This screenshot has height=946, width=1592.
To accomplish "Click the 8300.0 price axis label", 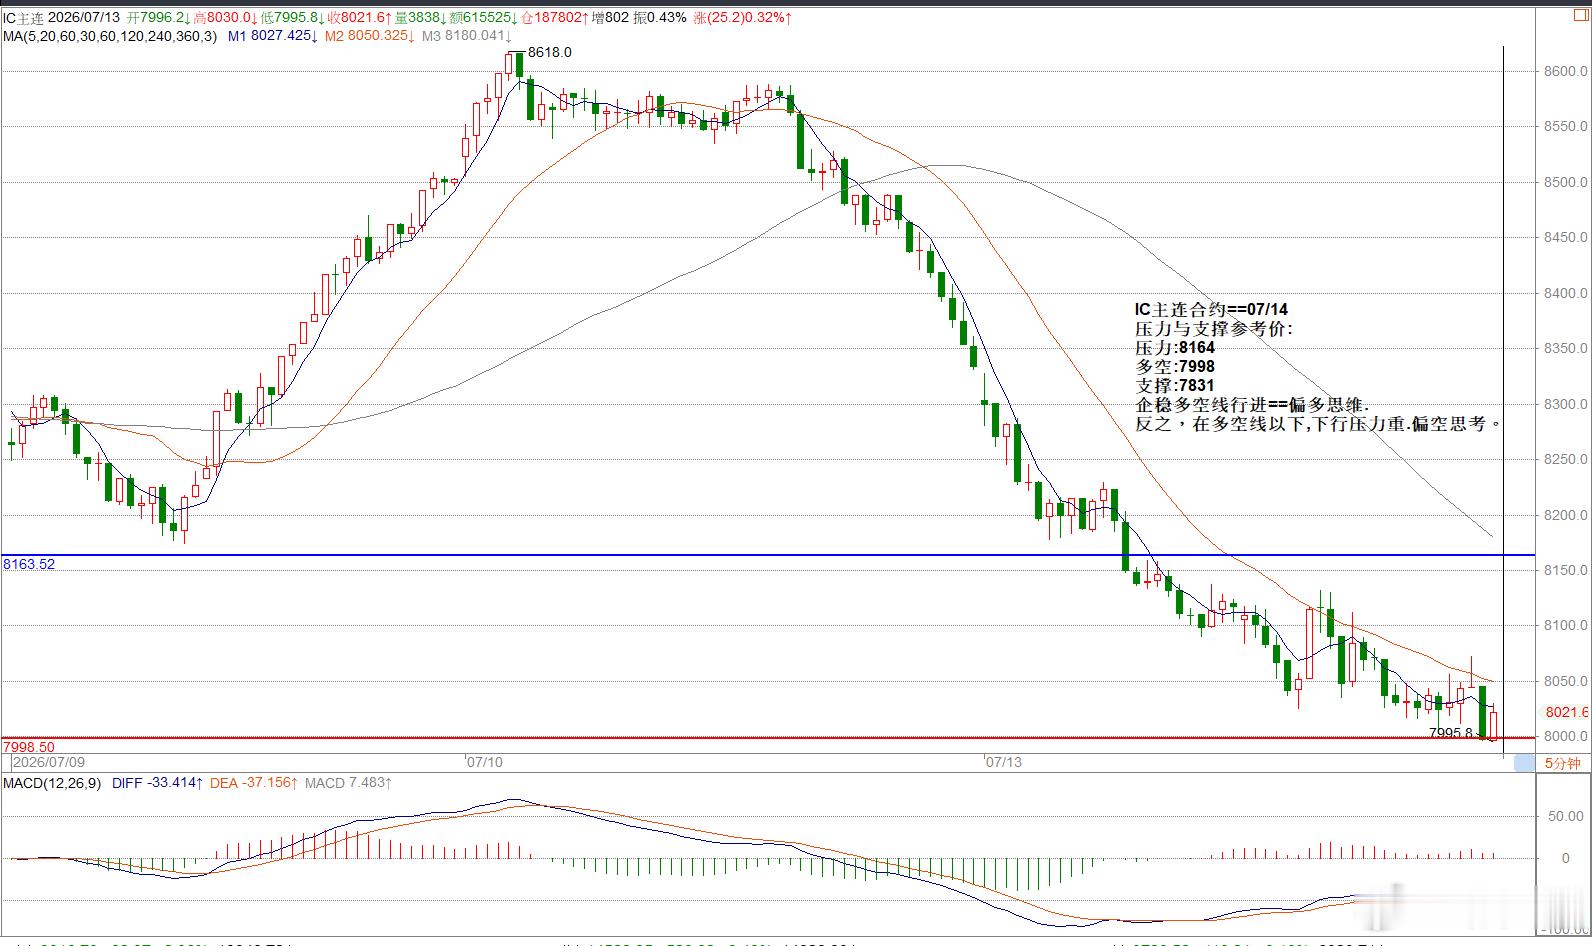I will (x=1565, y=404).
